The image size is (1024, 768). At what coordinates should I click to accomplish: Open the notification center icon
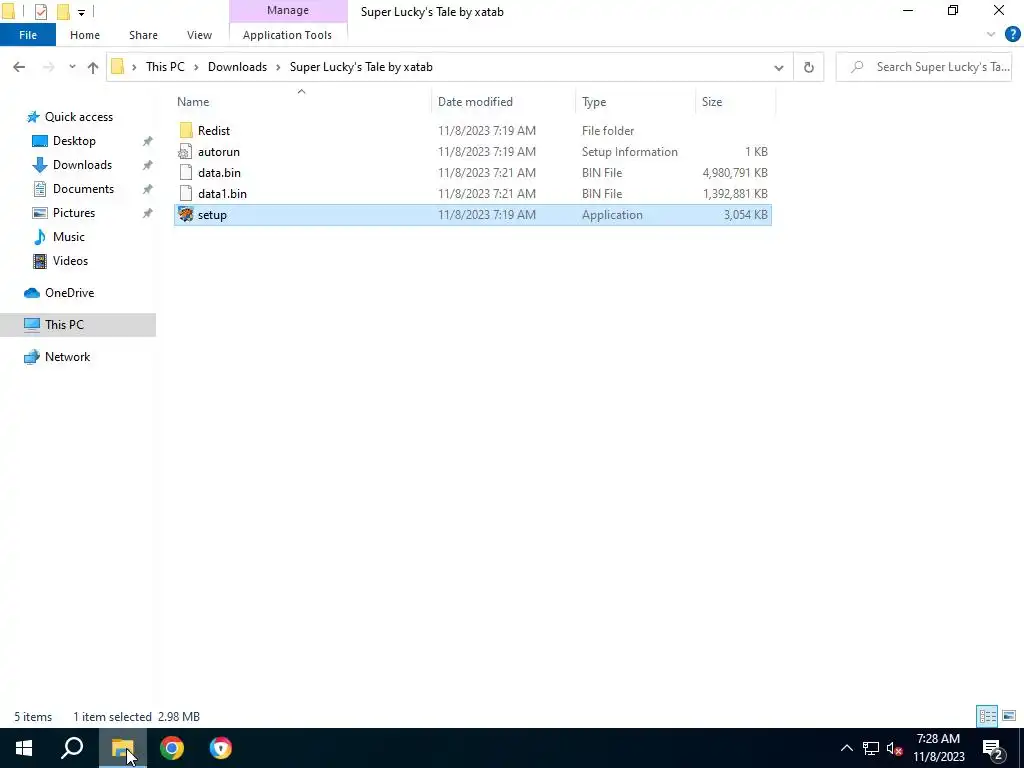[993, 748]
